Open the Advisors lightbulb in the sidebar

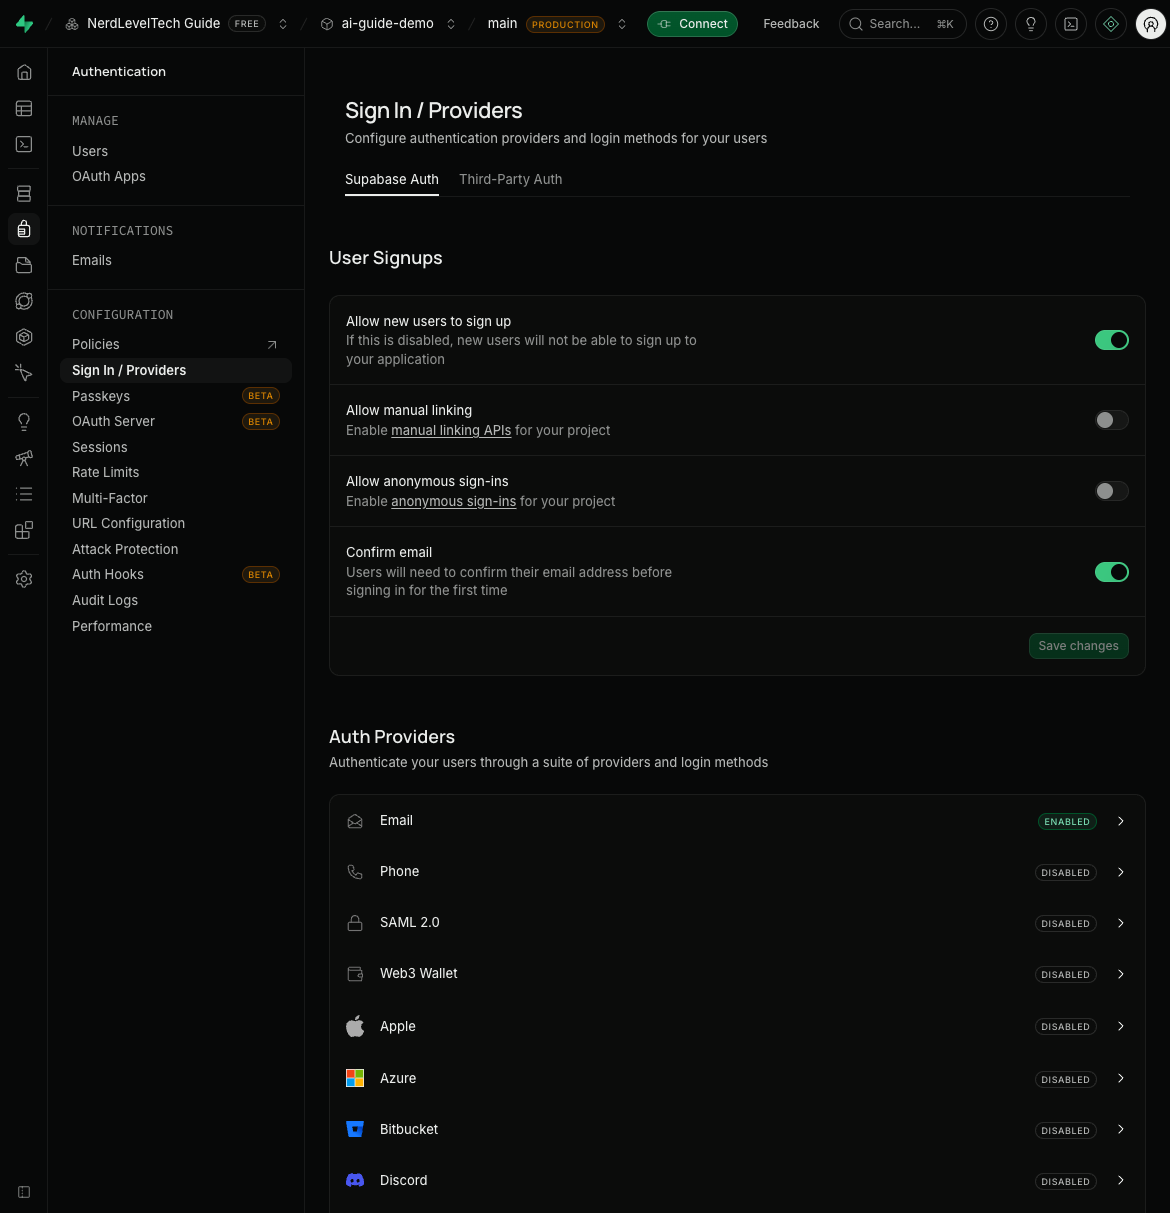24,422
